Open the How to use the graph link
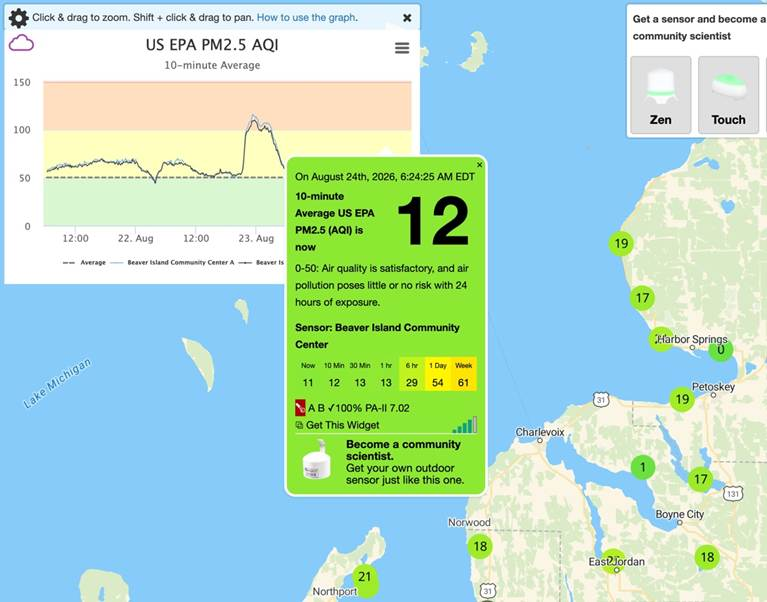This screenshot has height=602, width=767. [x=306, y=18]
